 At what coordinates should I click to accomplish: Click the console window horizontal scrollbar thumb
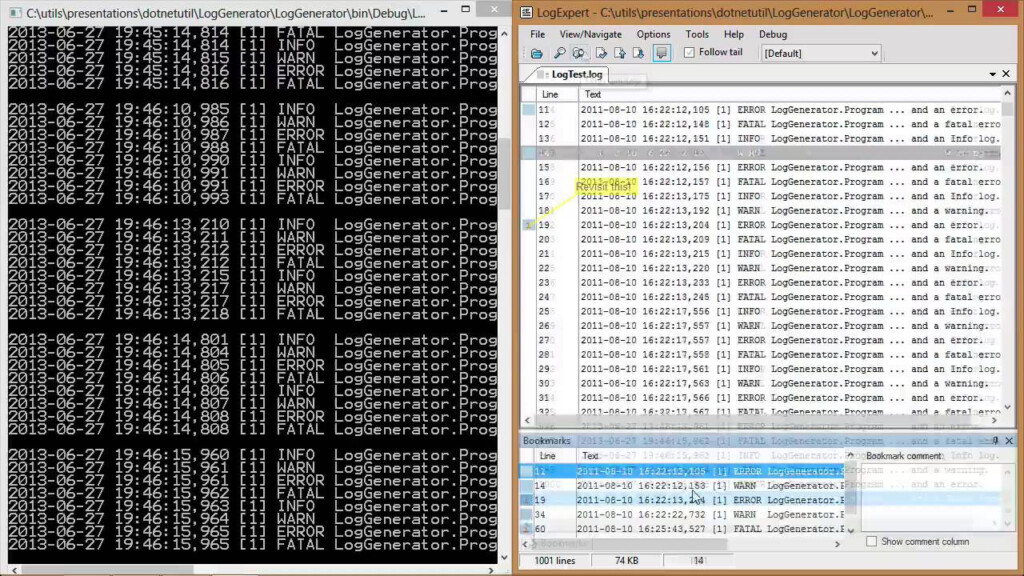tap(106, 570)
